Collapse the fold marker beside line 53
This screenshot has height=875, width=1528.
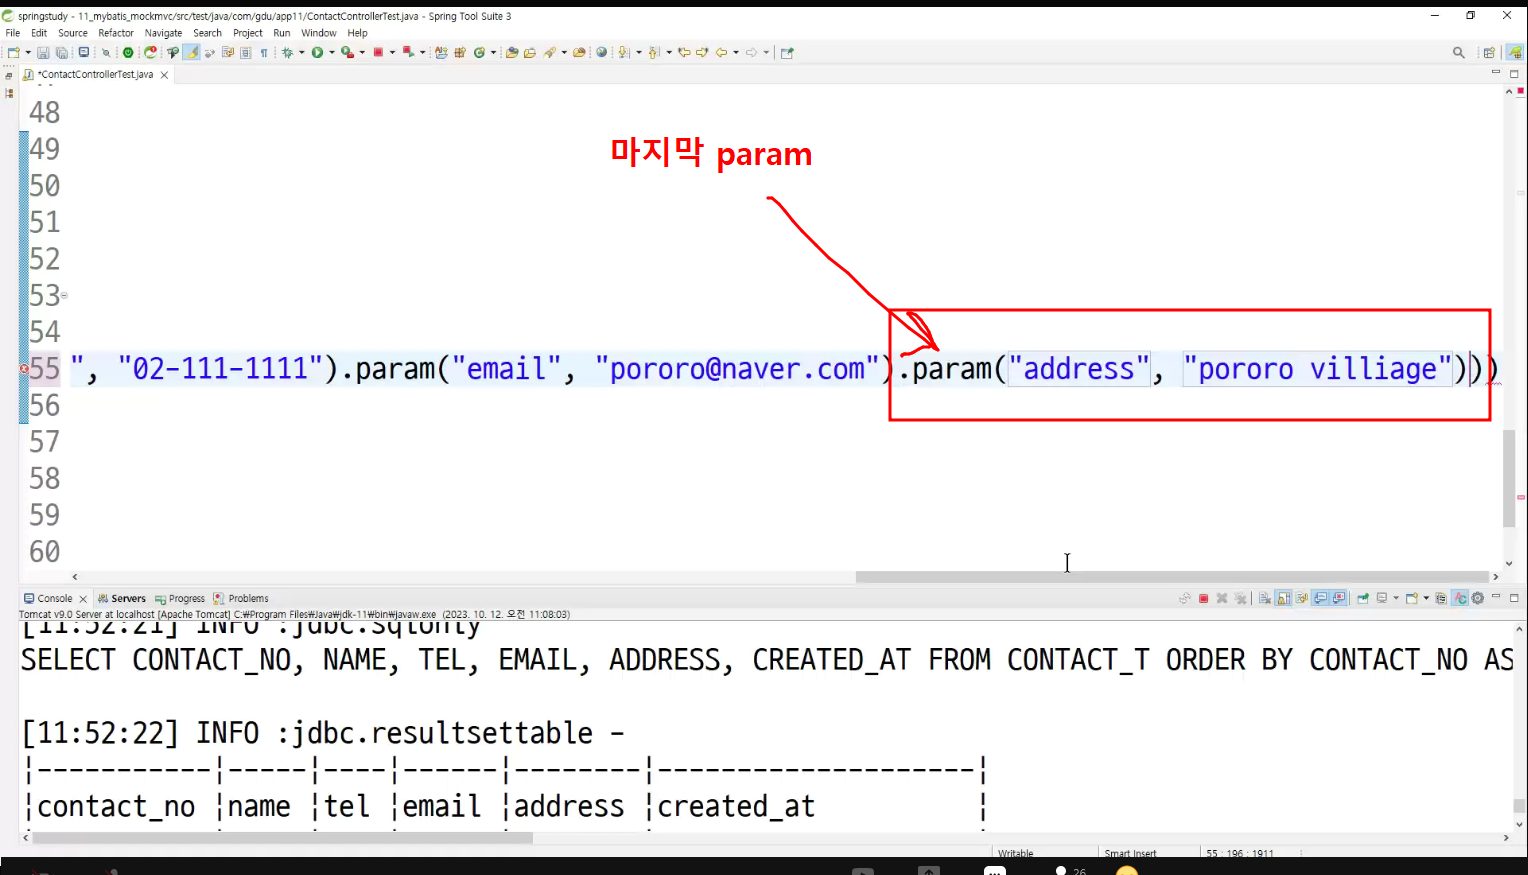(64, 295)
